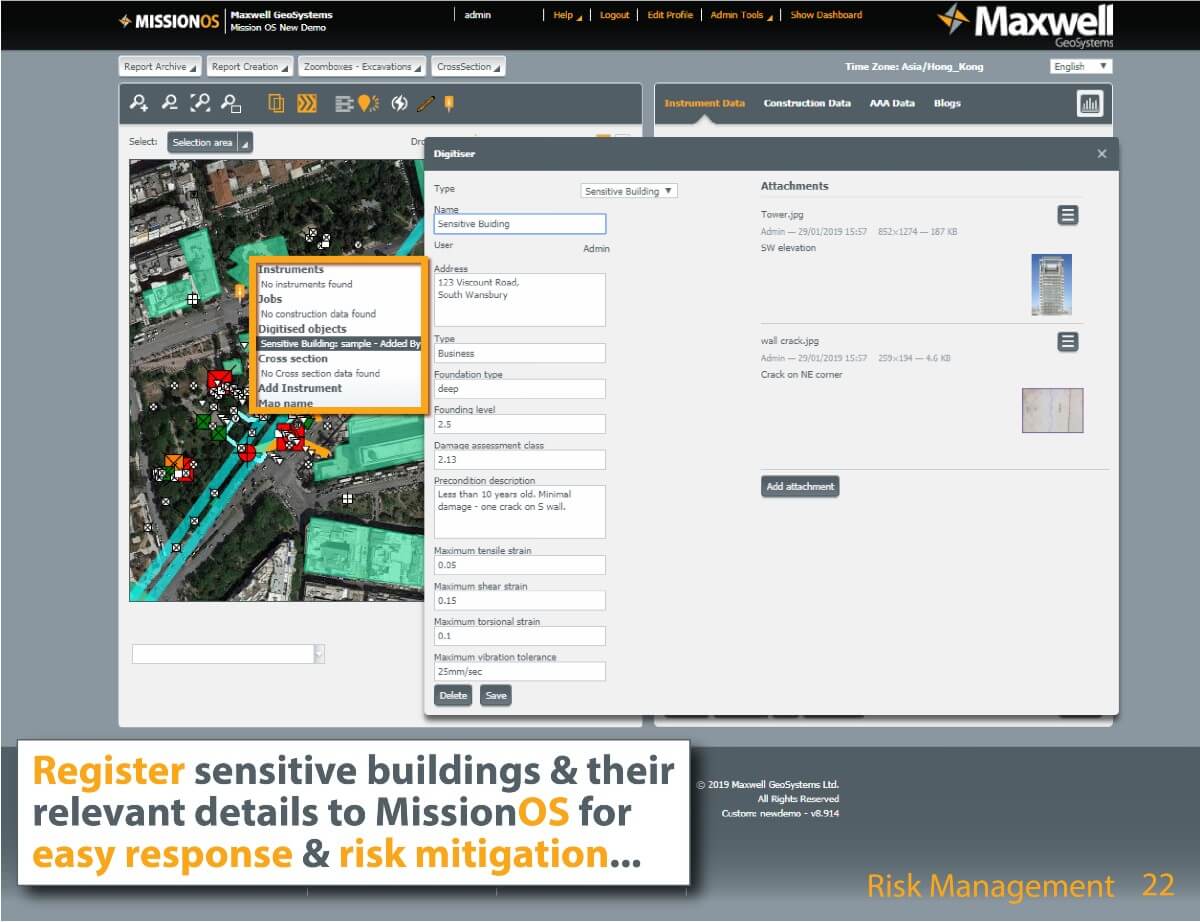Open the Help menu
The image size is (1200, 922).
(567, 15)
